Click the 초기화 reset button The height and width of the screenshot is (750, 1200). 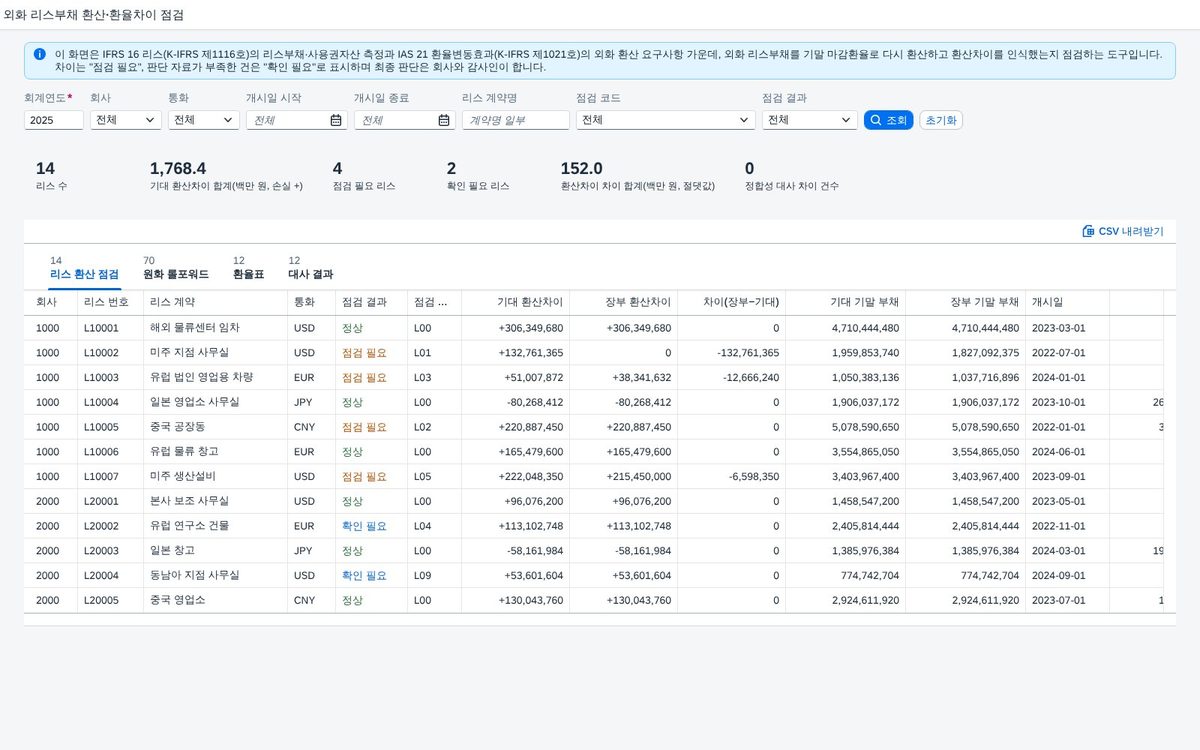(x=941, y=120)
